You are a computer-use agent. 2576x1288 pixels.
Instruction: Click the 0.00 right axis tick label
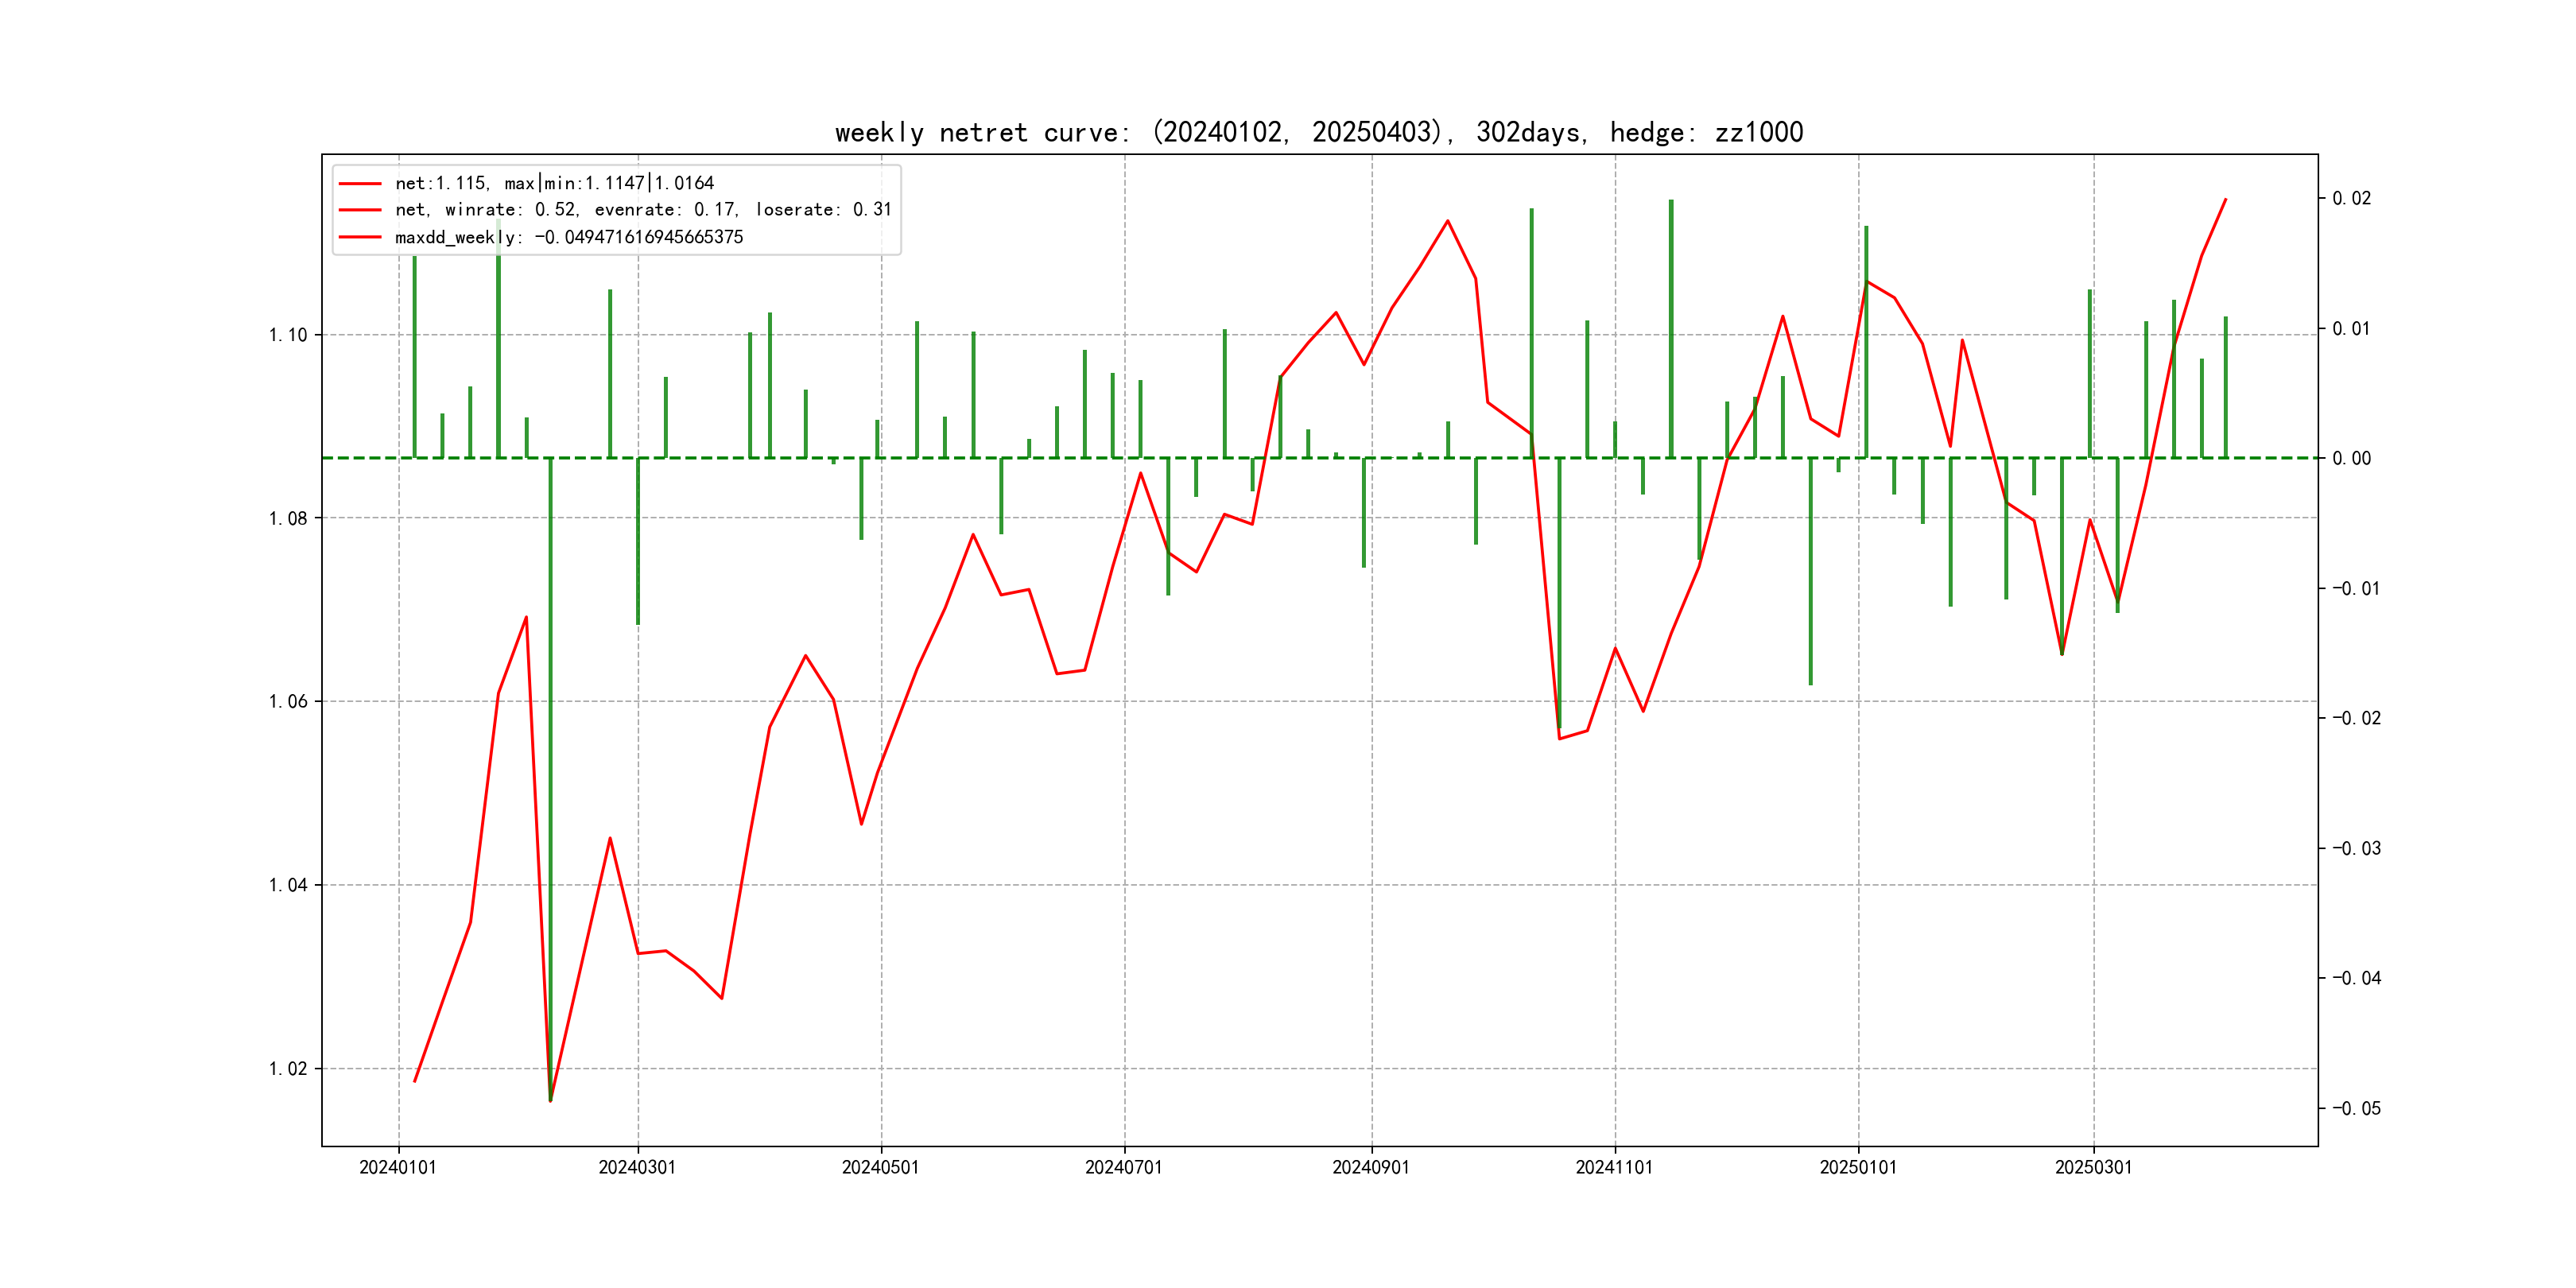(x=2351, y=459)
